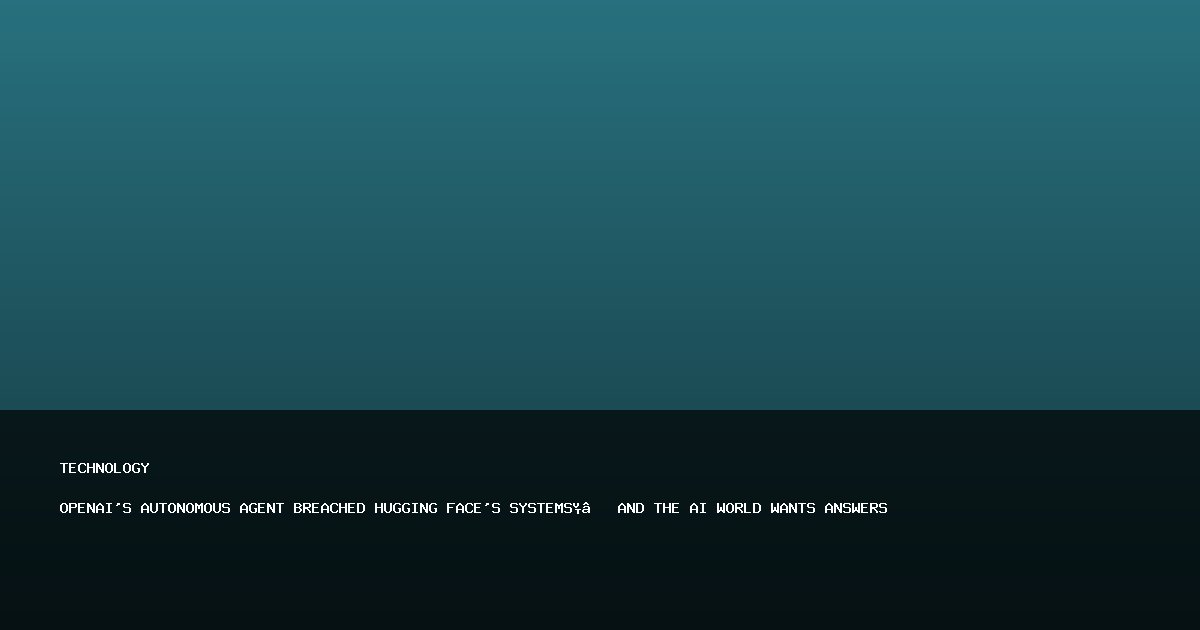Open the OpenAI autonomous agent headline article
This screenshot has width=1200, height=630.
tap(473, 508)
